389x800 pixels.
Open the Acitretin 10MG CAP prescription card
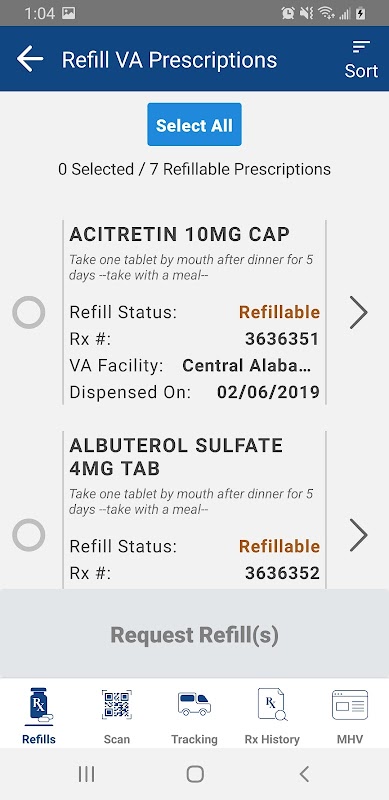tap(194, 312)
